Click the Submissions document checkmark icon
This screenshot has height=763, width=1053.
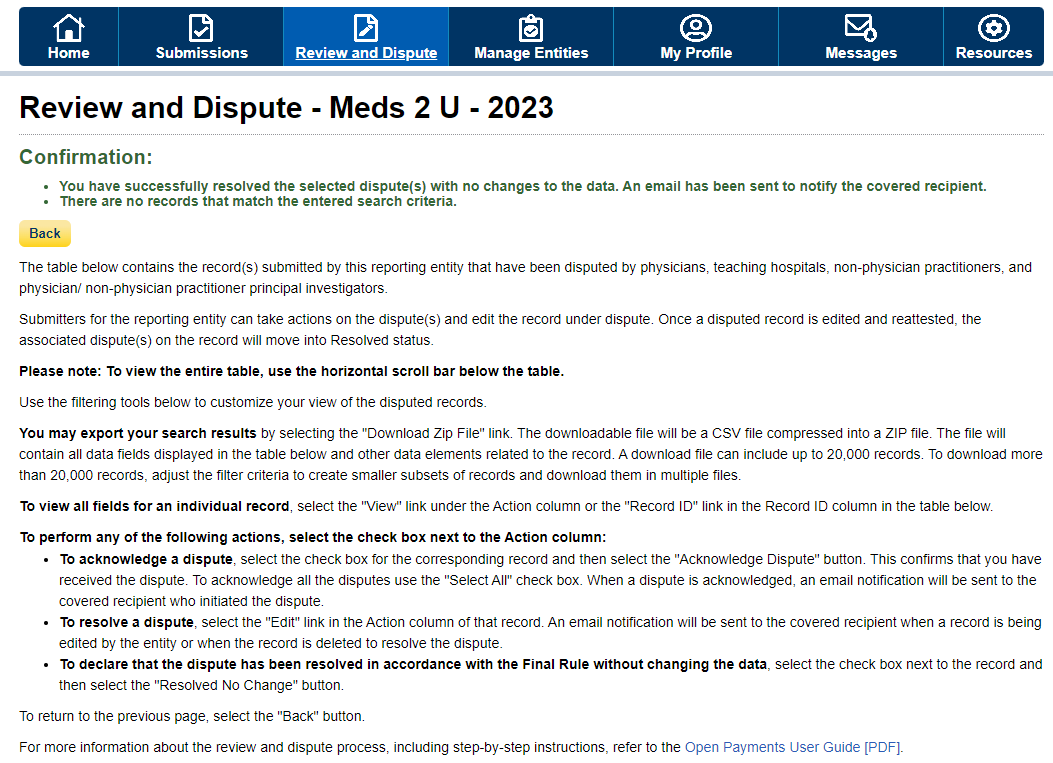coord(201,28)
